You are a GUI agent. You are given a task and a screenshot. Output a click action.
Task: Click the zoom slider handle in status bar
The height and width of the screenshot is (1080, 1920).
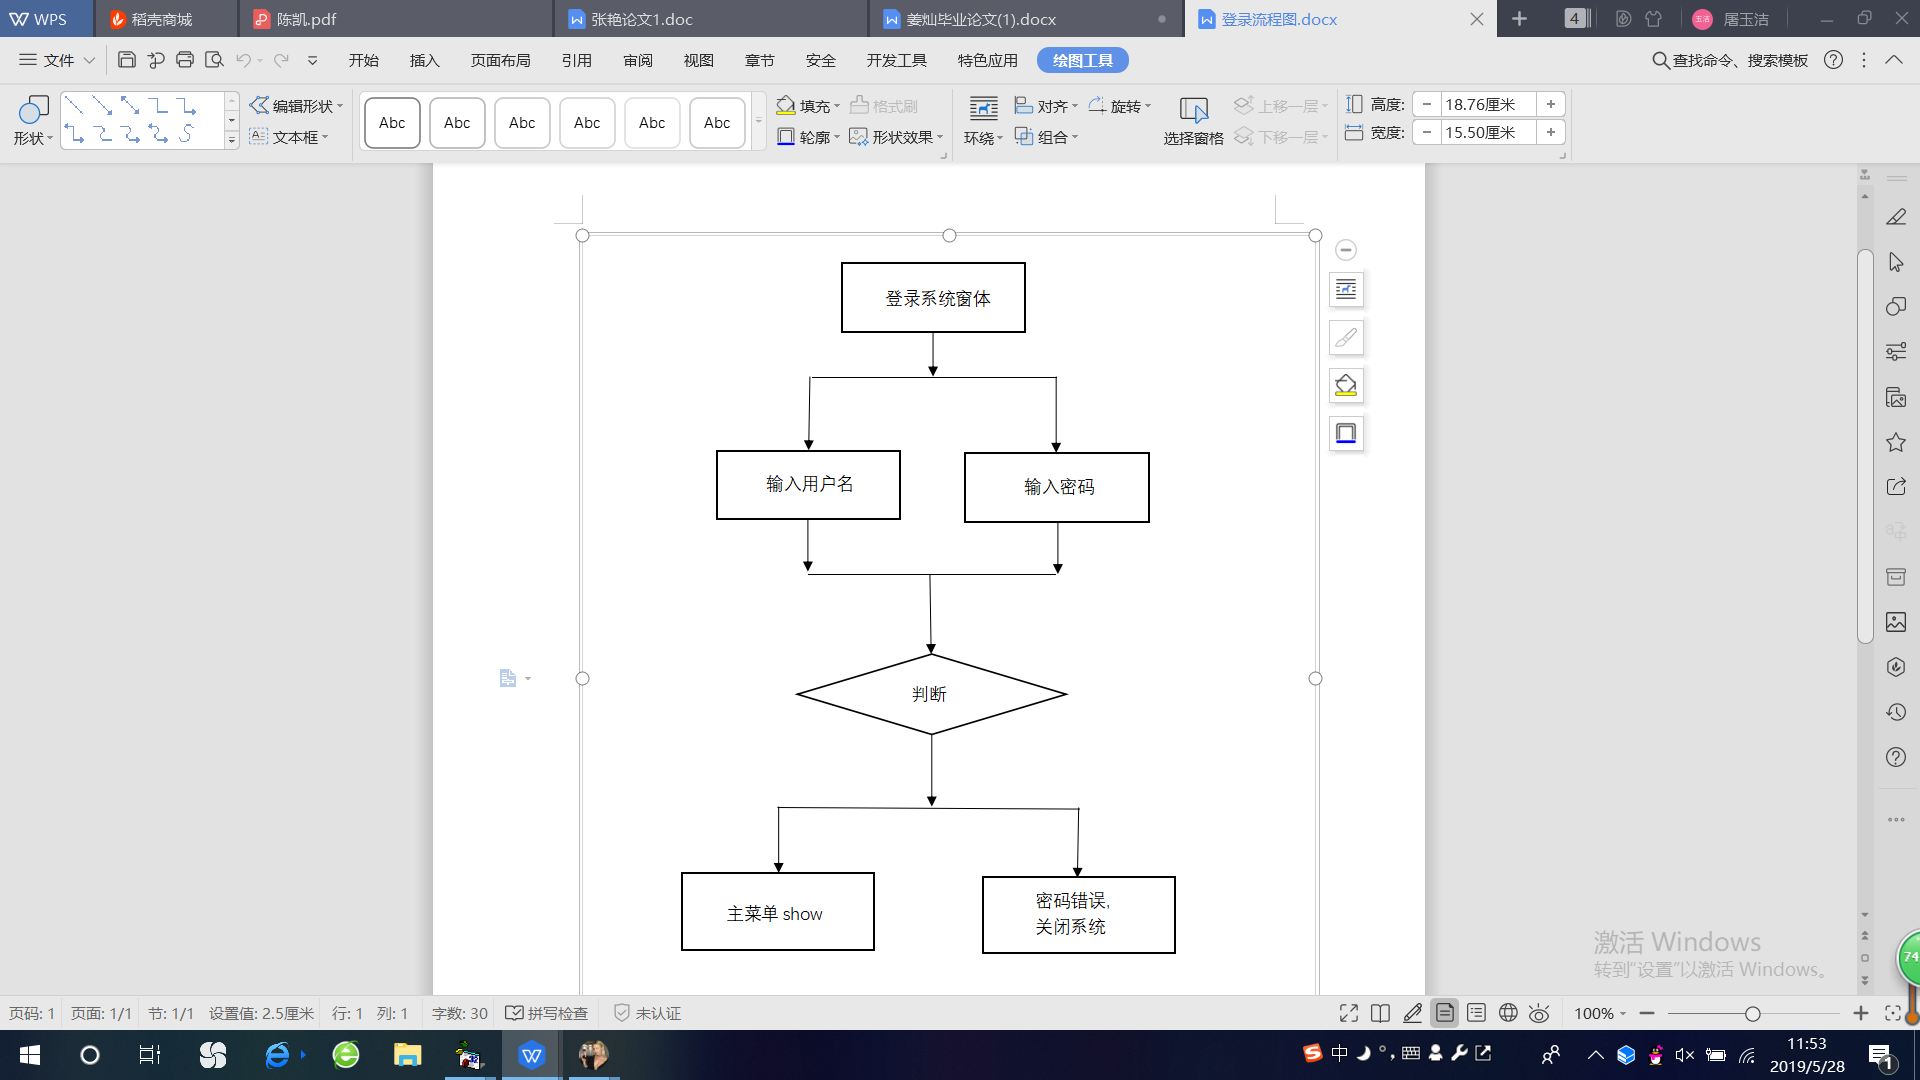pos(1752,1013)
